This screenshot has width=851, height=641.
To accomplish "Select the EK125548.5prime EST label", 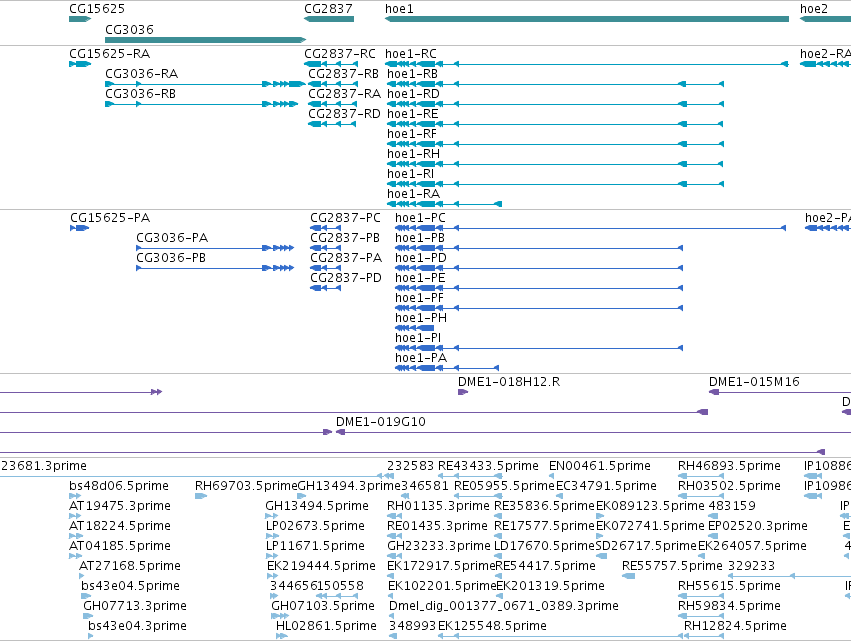I will point(492,626).
